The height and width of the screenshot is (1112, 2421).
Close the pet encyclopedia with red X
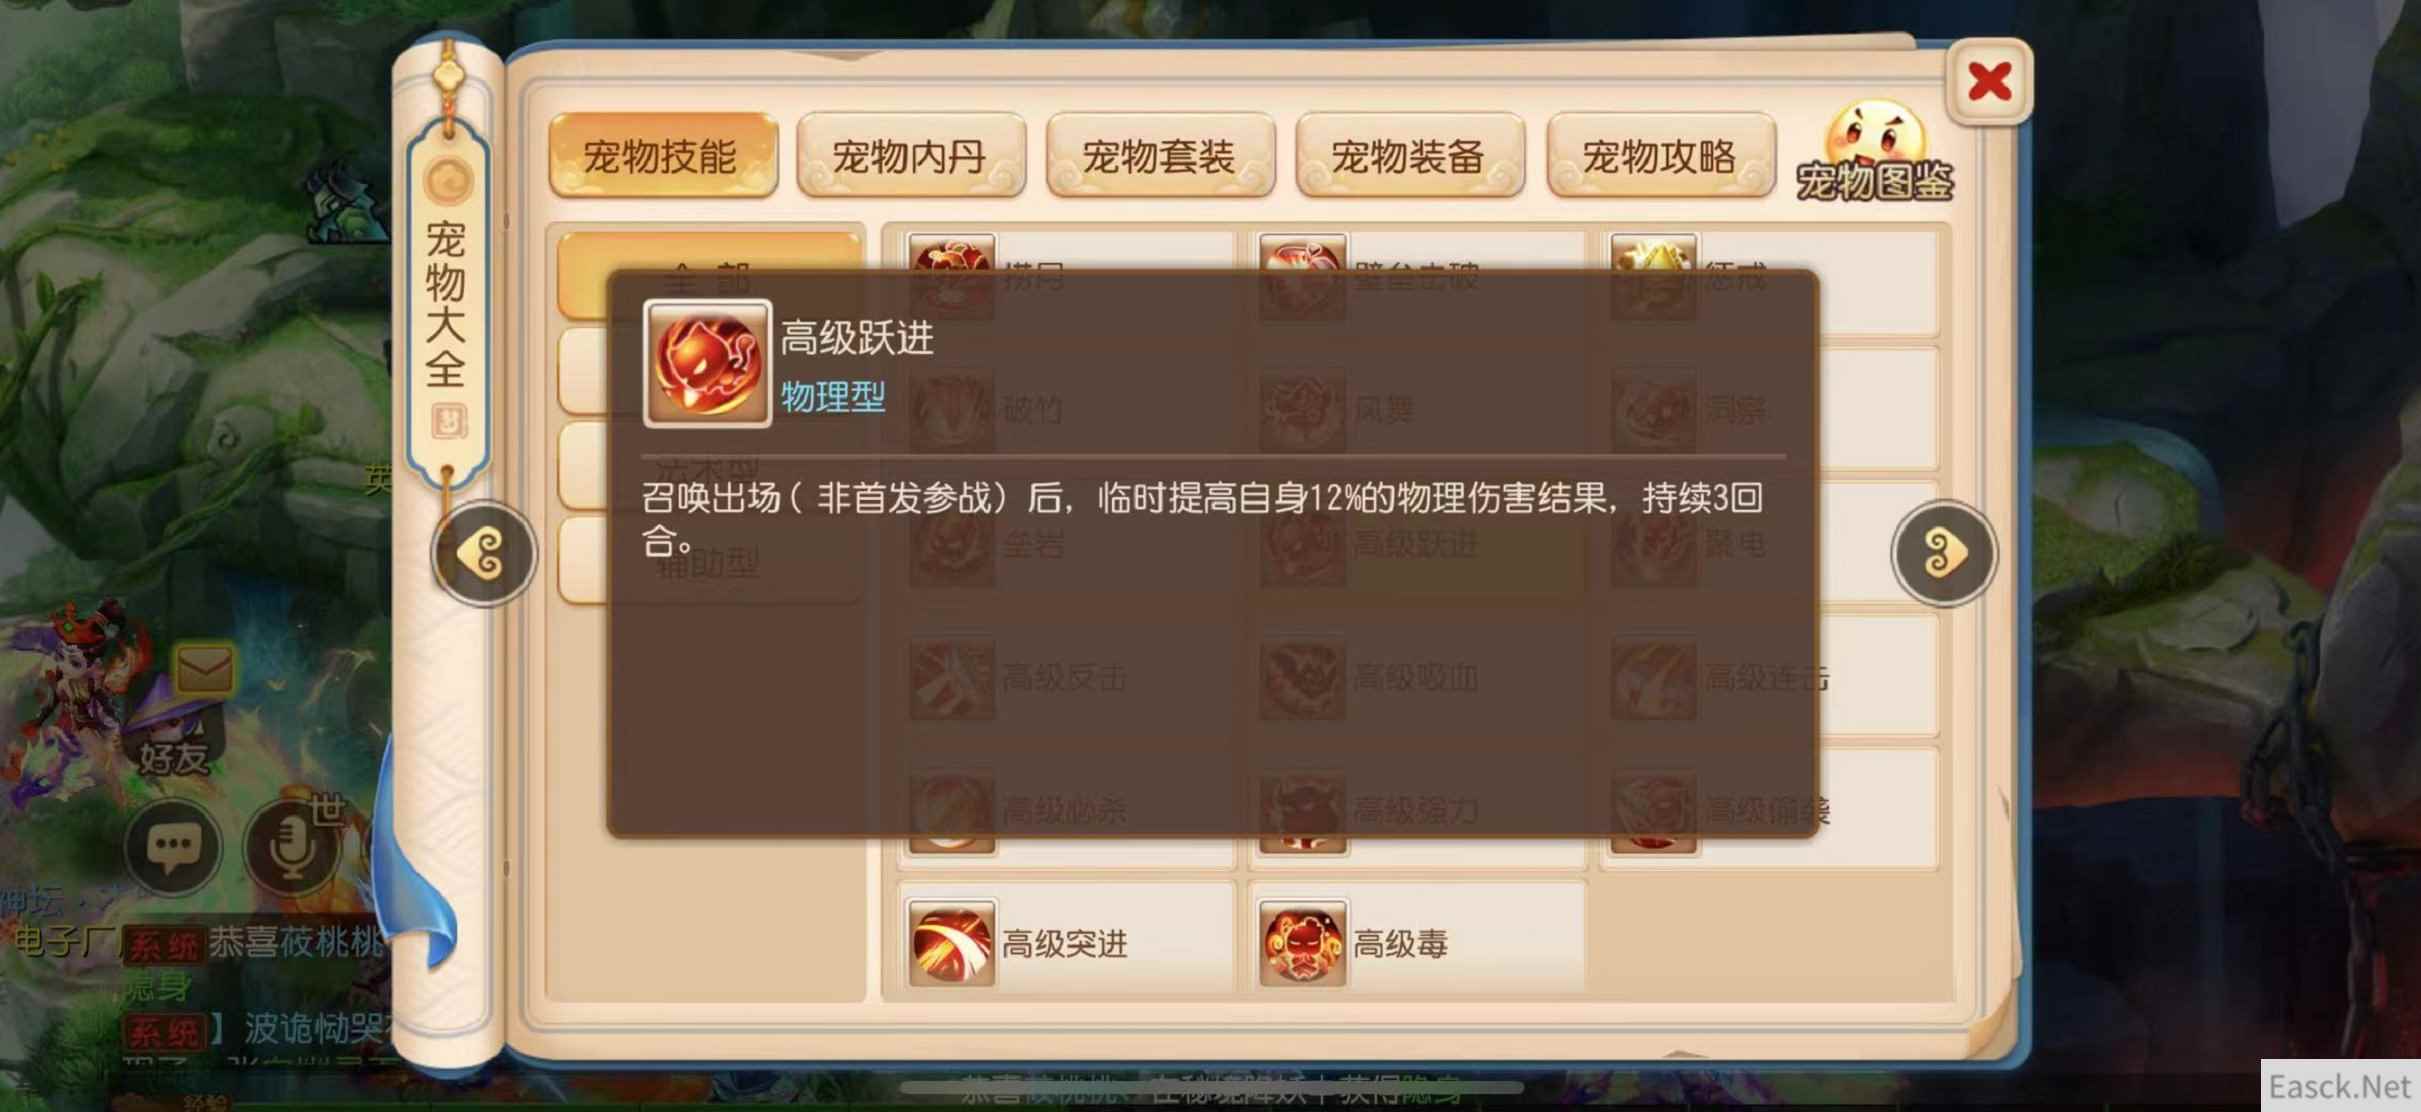[x=1989, y=82]
